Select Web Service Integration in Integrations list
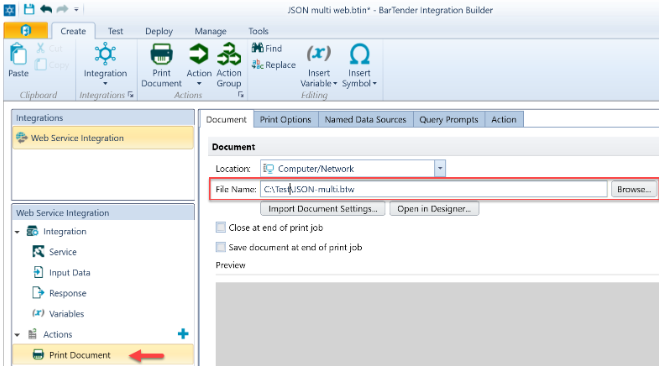The height and width of the screenshot is (366, 659). (103, 138)
